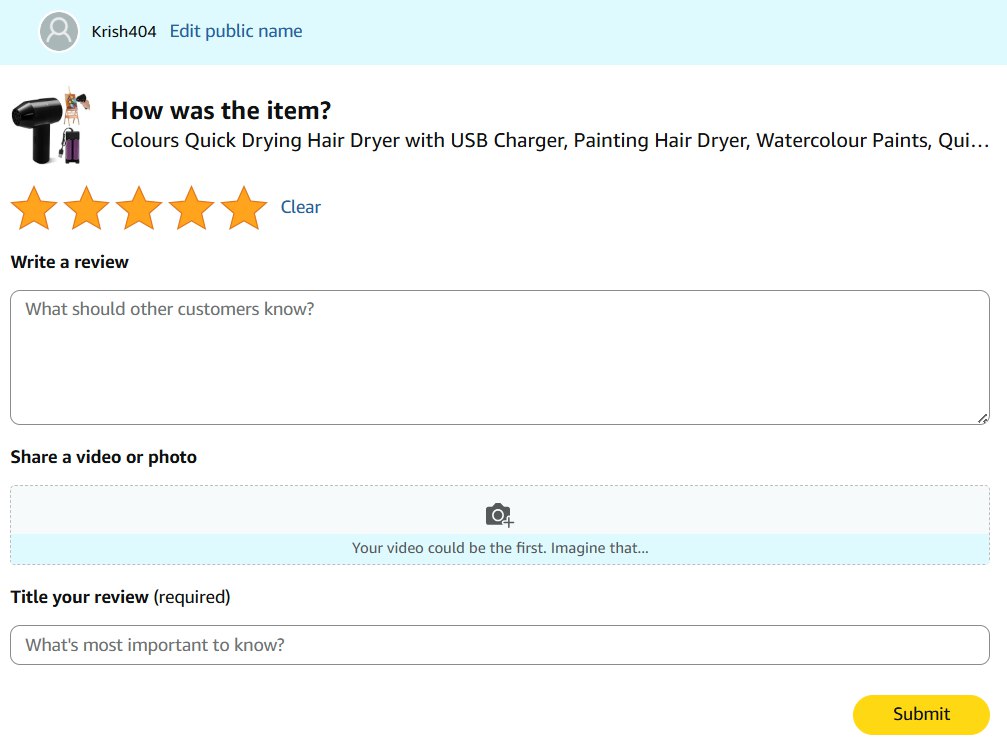Click the Colours Quick Drying Hair Dryer title
1007x747 pixels.
[x=549, y=141]
